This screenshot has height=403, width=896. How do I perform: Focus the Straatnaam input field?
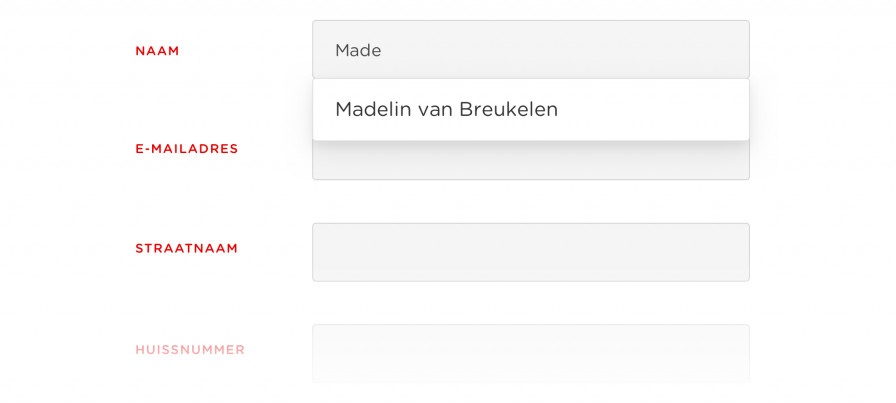[x=530, y=252]
